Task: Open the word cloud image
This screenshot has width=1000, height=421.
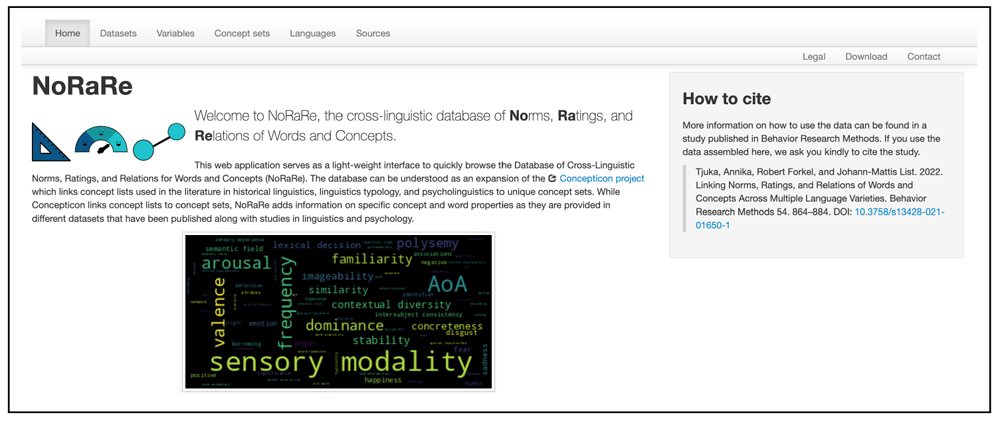Action: tap(339, 311)
